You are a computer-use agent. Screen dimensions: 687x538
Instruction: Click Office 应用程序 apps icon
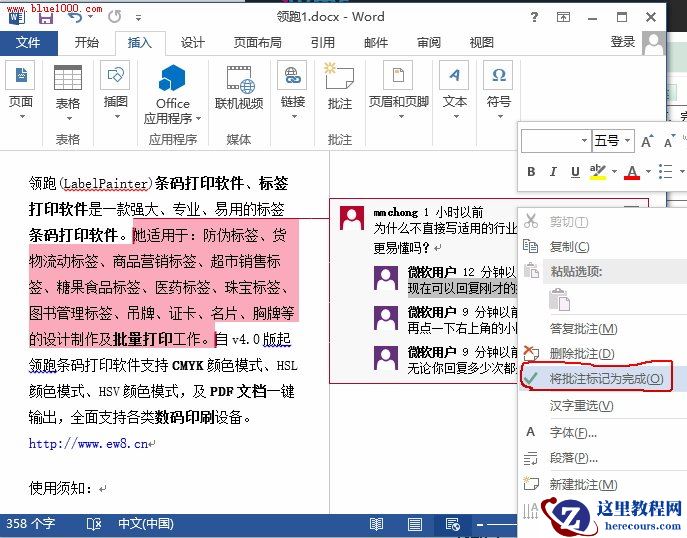point(173,94)
